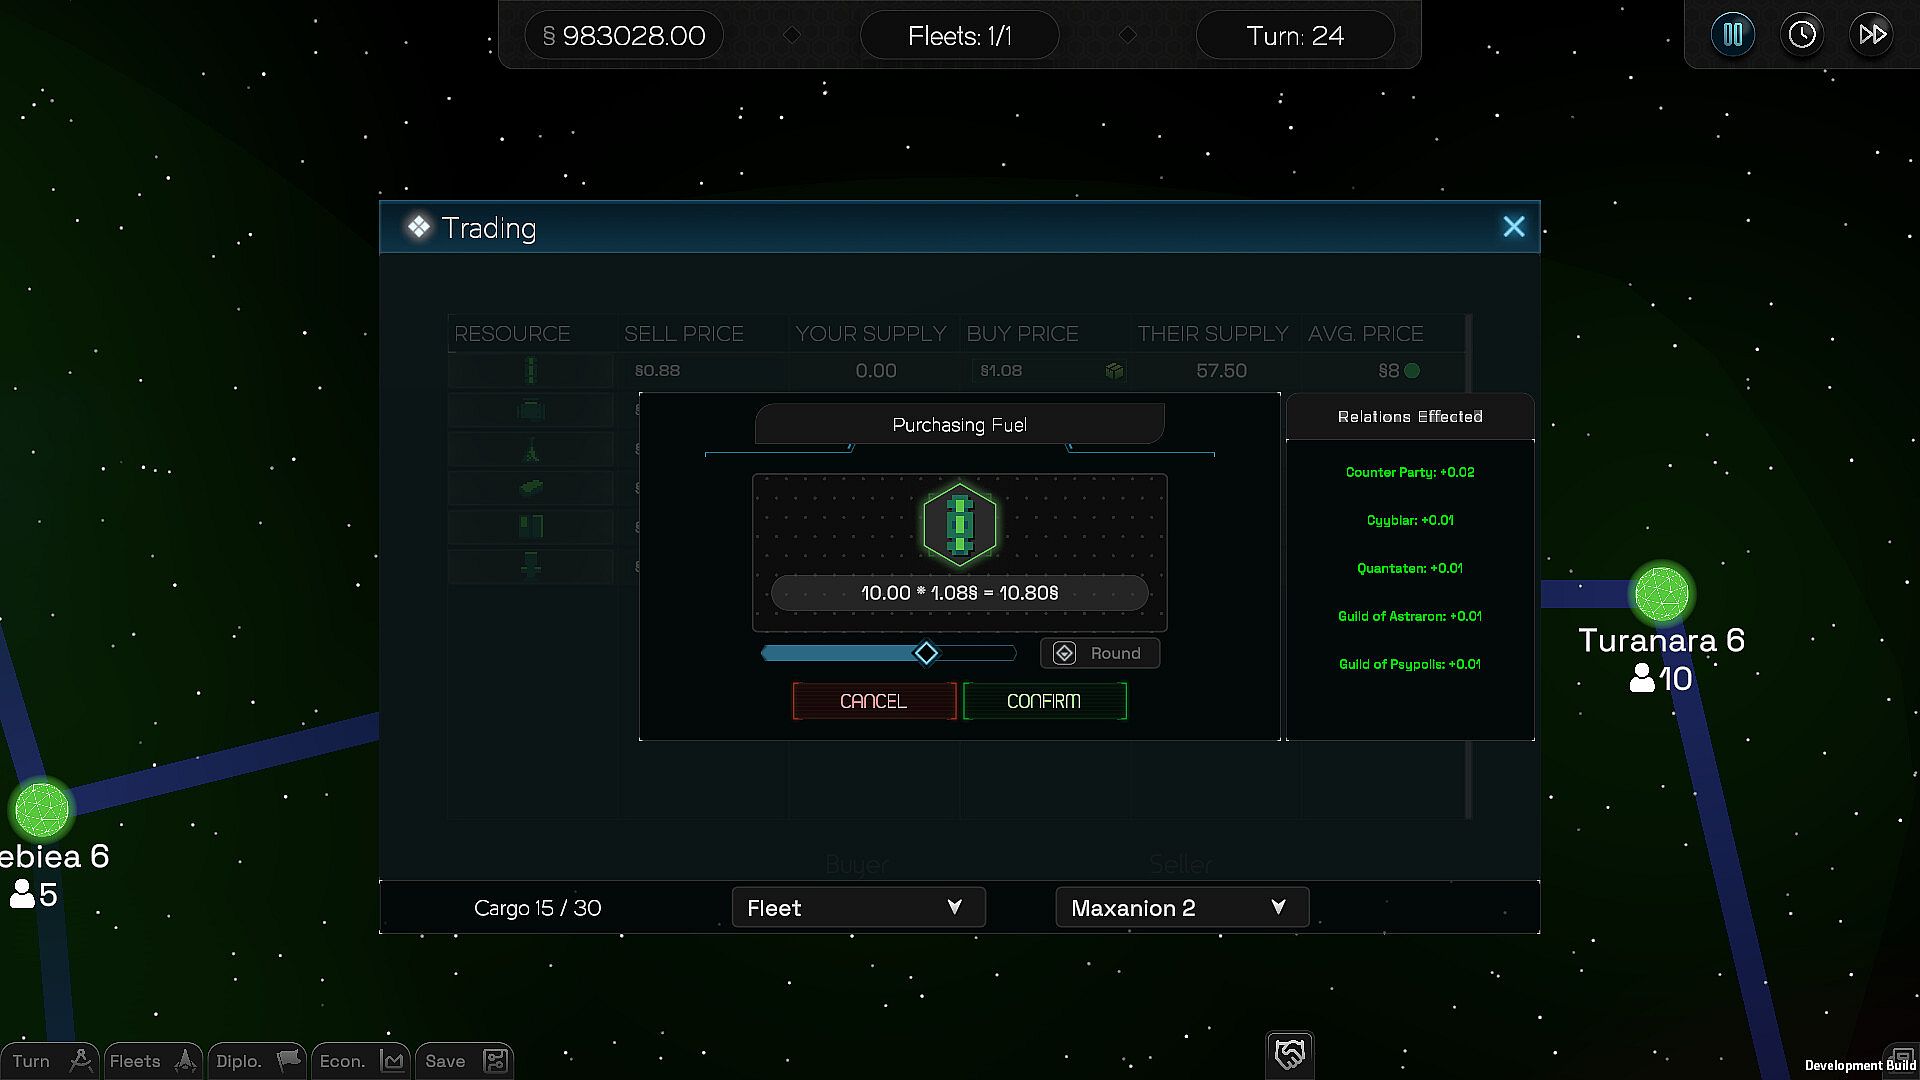Click the End Turn button
This screenshot has width=1920, height=1080.
tap(50, 1061)
